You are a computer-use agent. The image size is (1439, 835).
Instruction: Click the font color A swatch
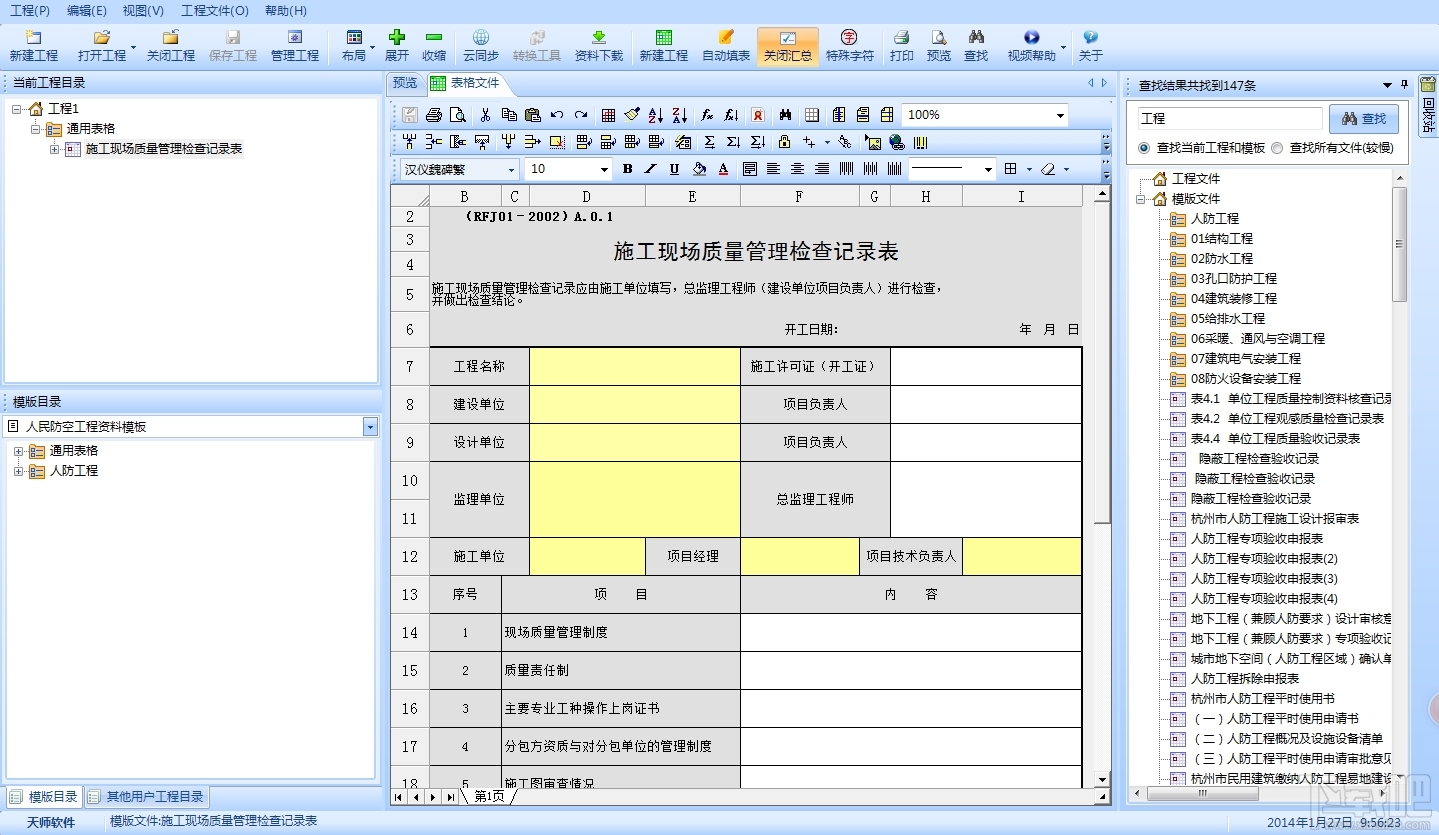tap(723, 169)
